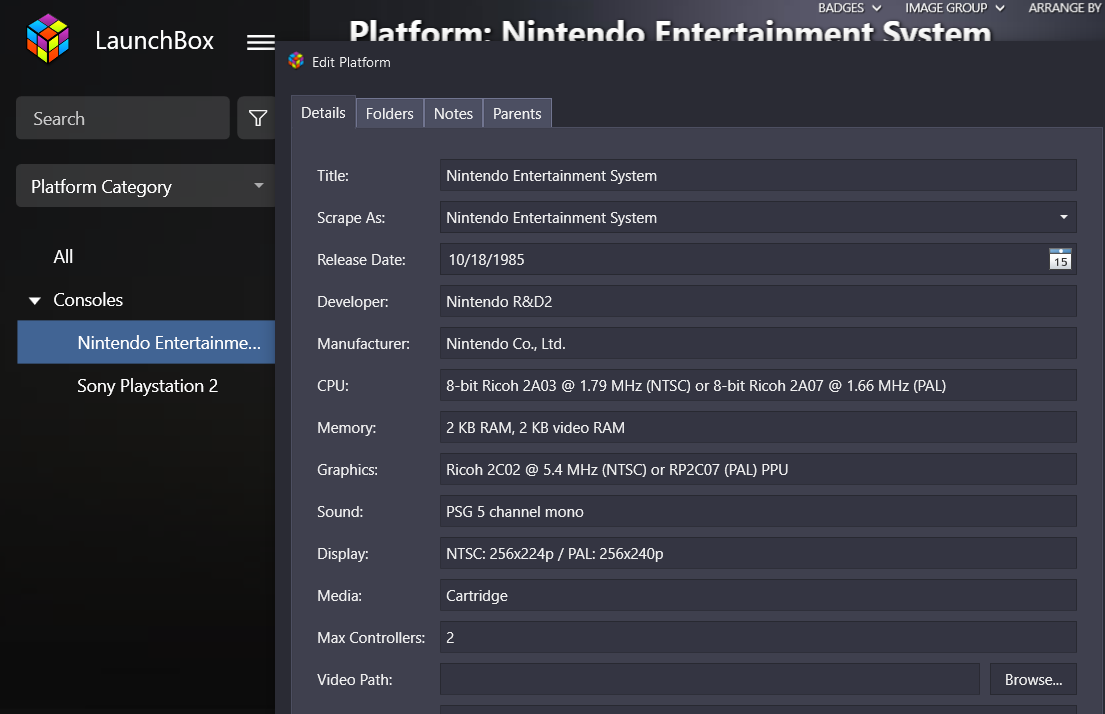1105x714 pixels.
Task: Click the CPU: field label
Action: 333,386
